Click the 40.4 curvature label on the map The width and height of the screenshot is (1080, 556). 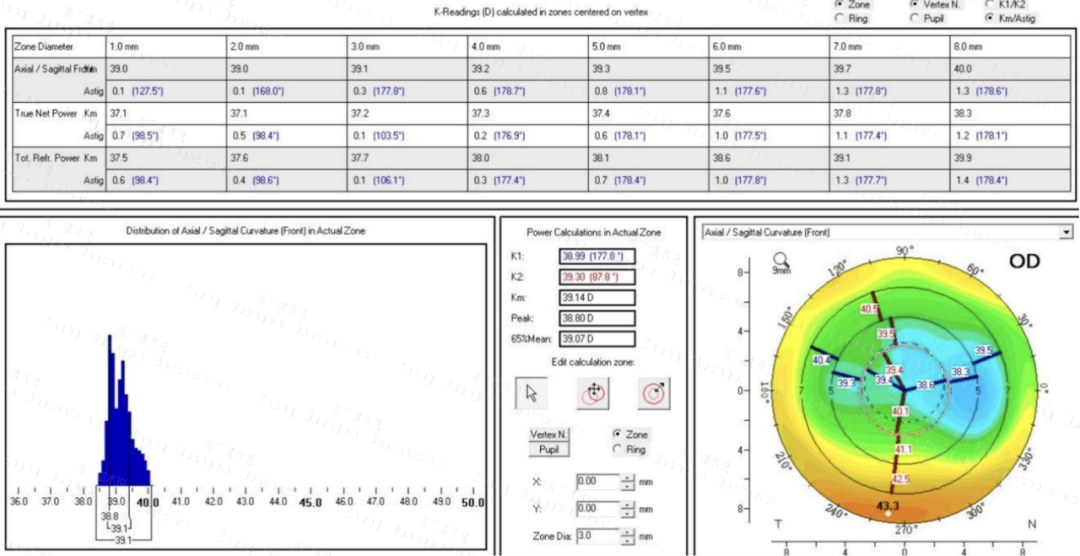(821, 360)
